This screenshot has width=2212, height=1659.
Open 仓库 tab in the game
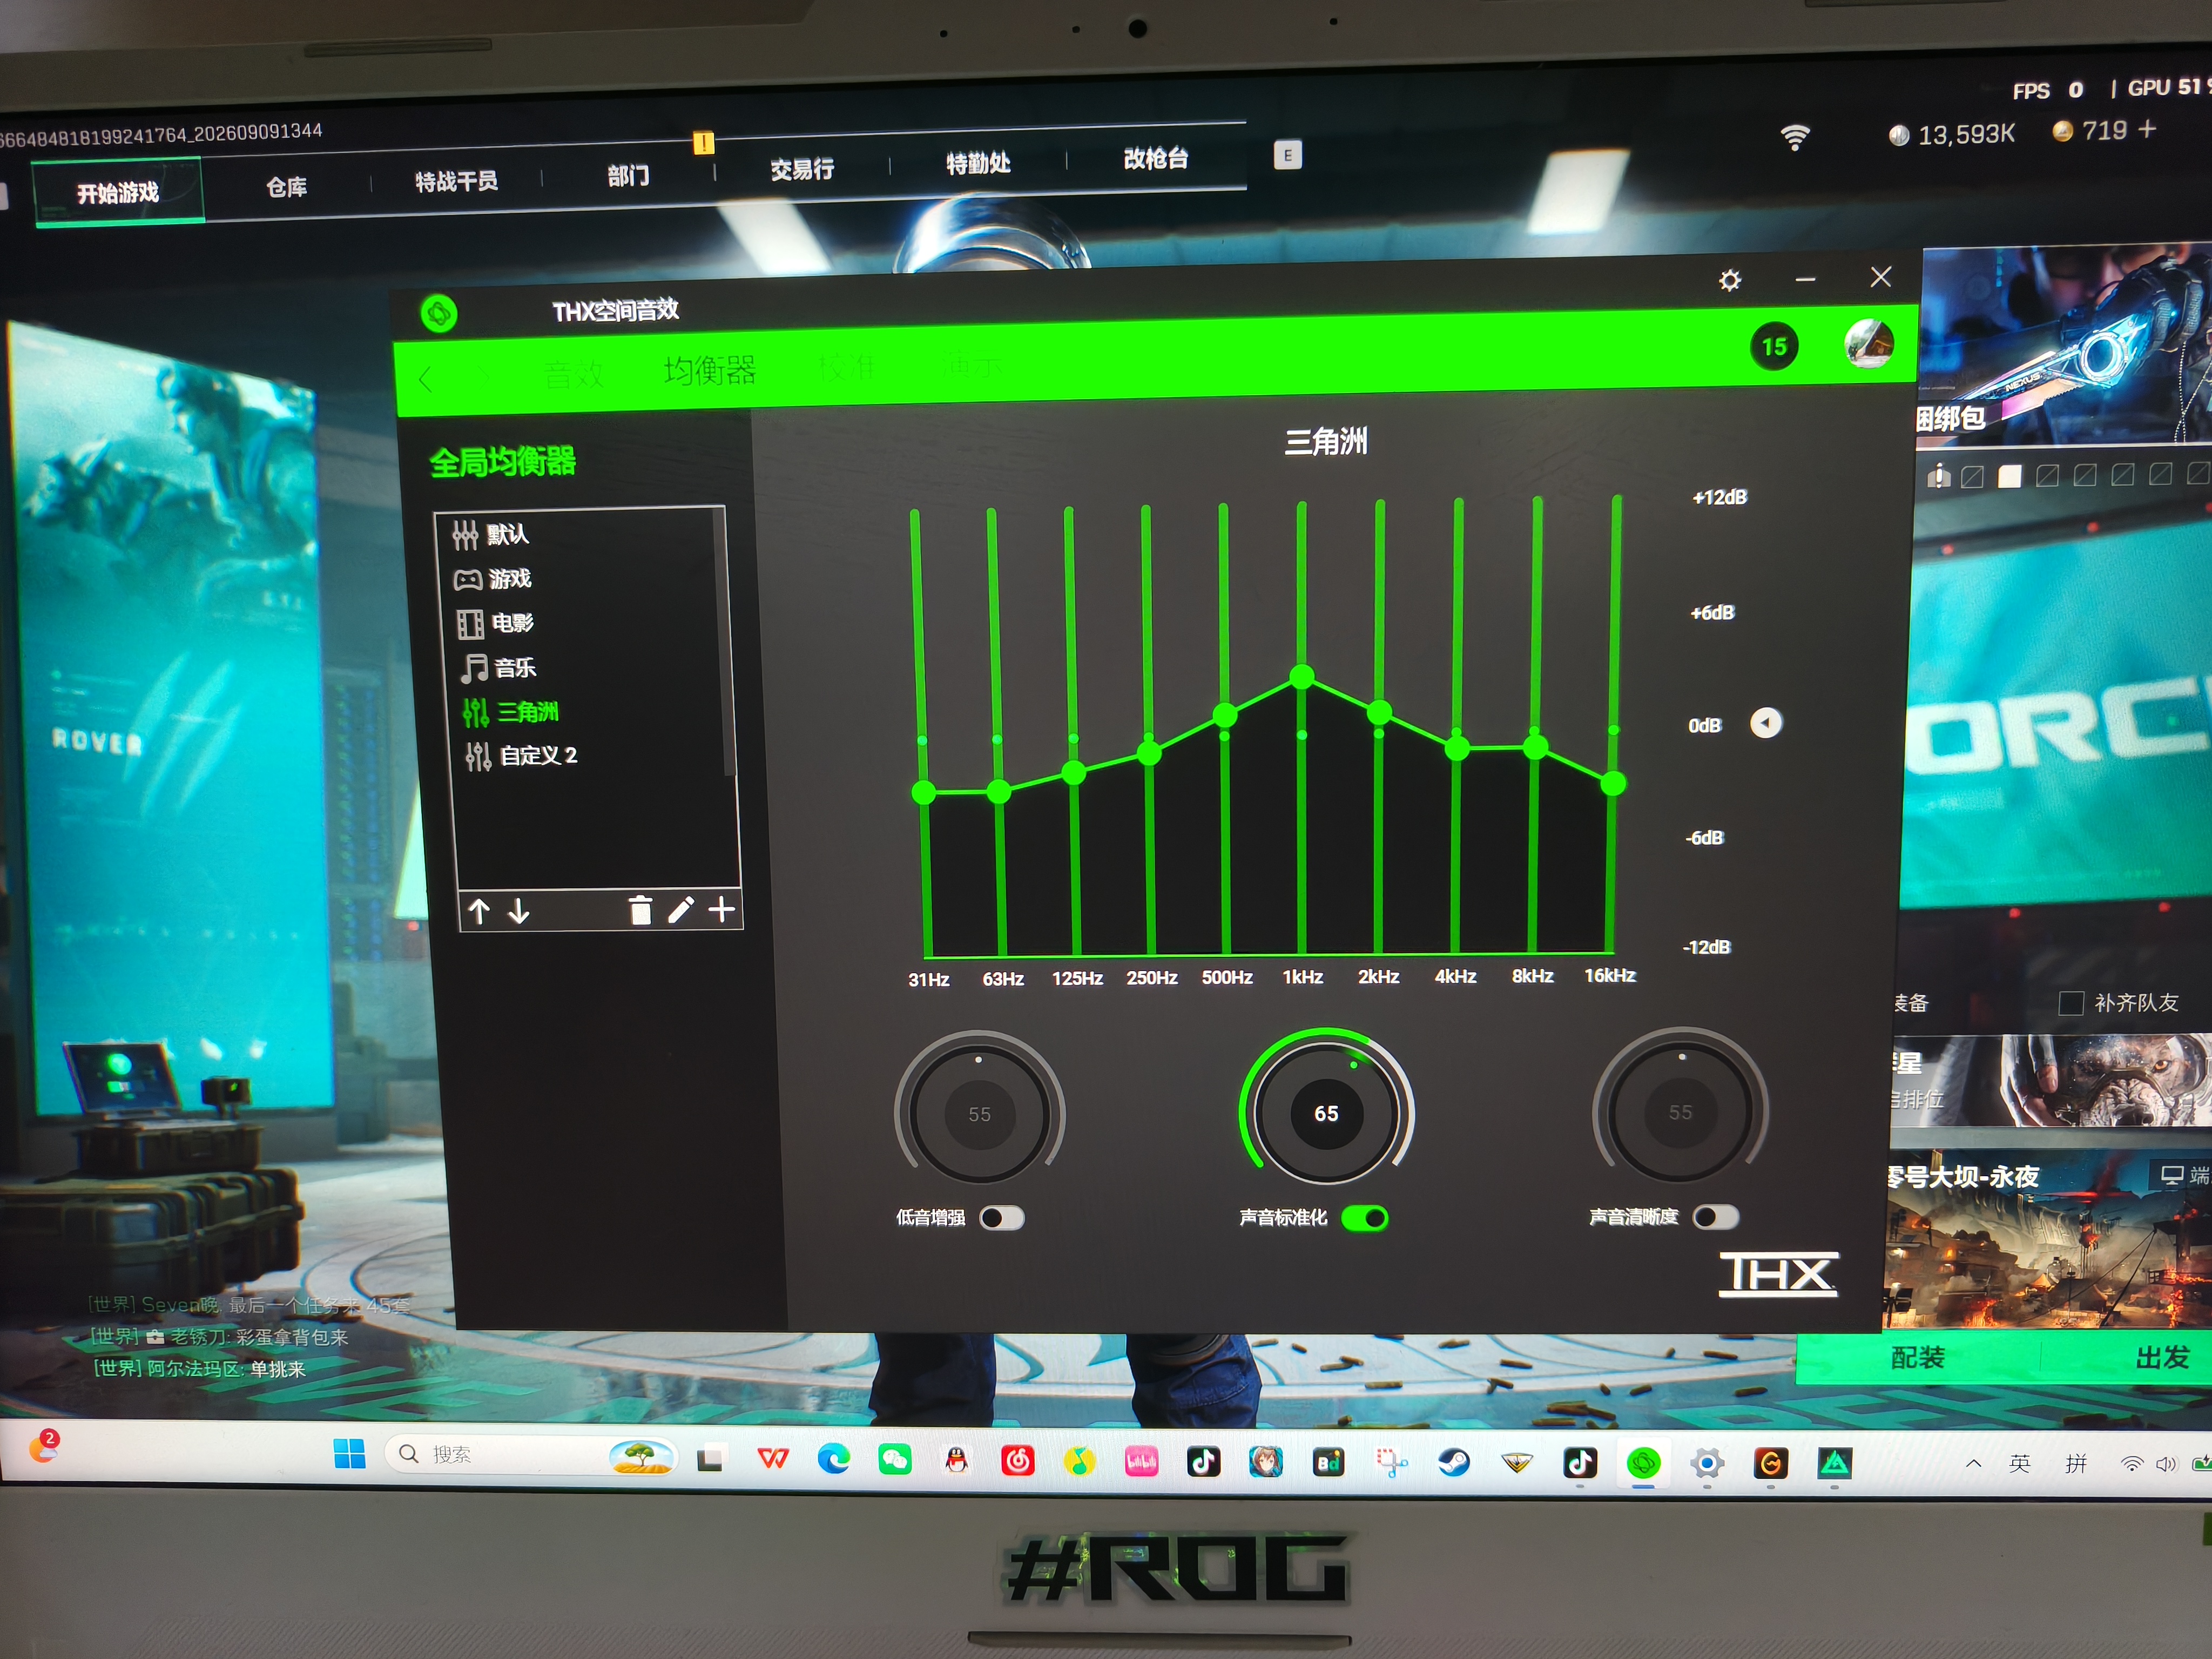click(287, 187)
